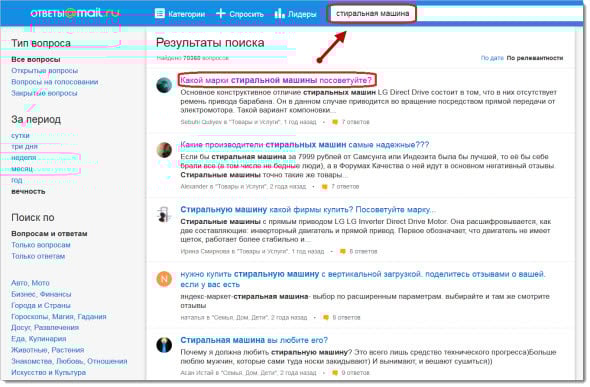The width and height of the screenshot is (590, 387).
Task: Sort results По релевантности
Action: 535,58
